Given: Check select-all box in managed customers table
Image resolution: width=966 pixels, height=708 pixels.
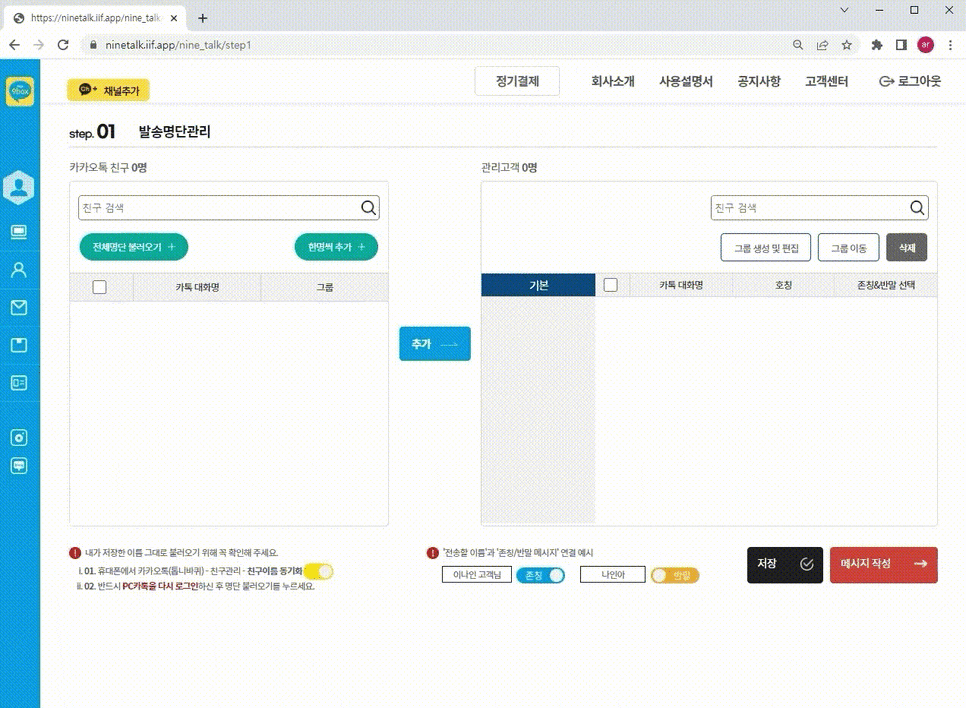Looking at the screenshot, I should pos(611,285).
